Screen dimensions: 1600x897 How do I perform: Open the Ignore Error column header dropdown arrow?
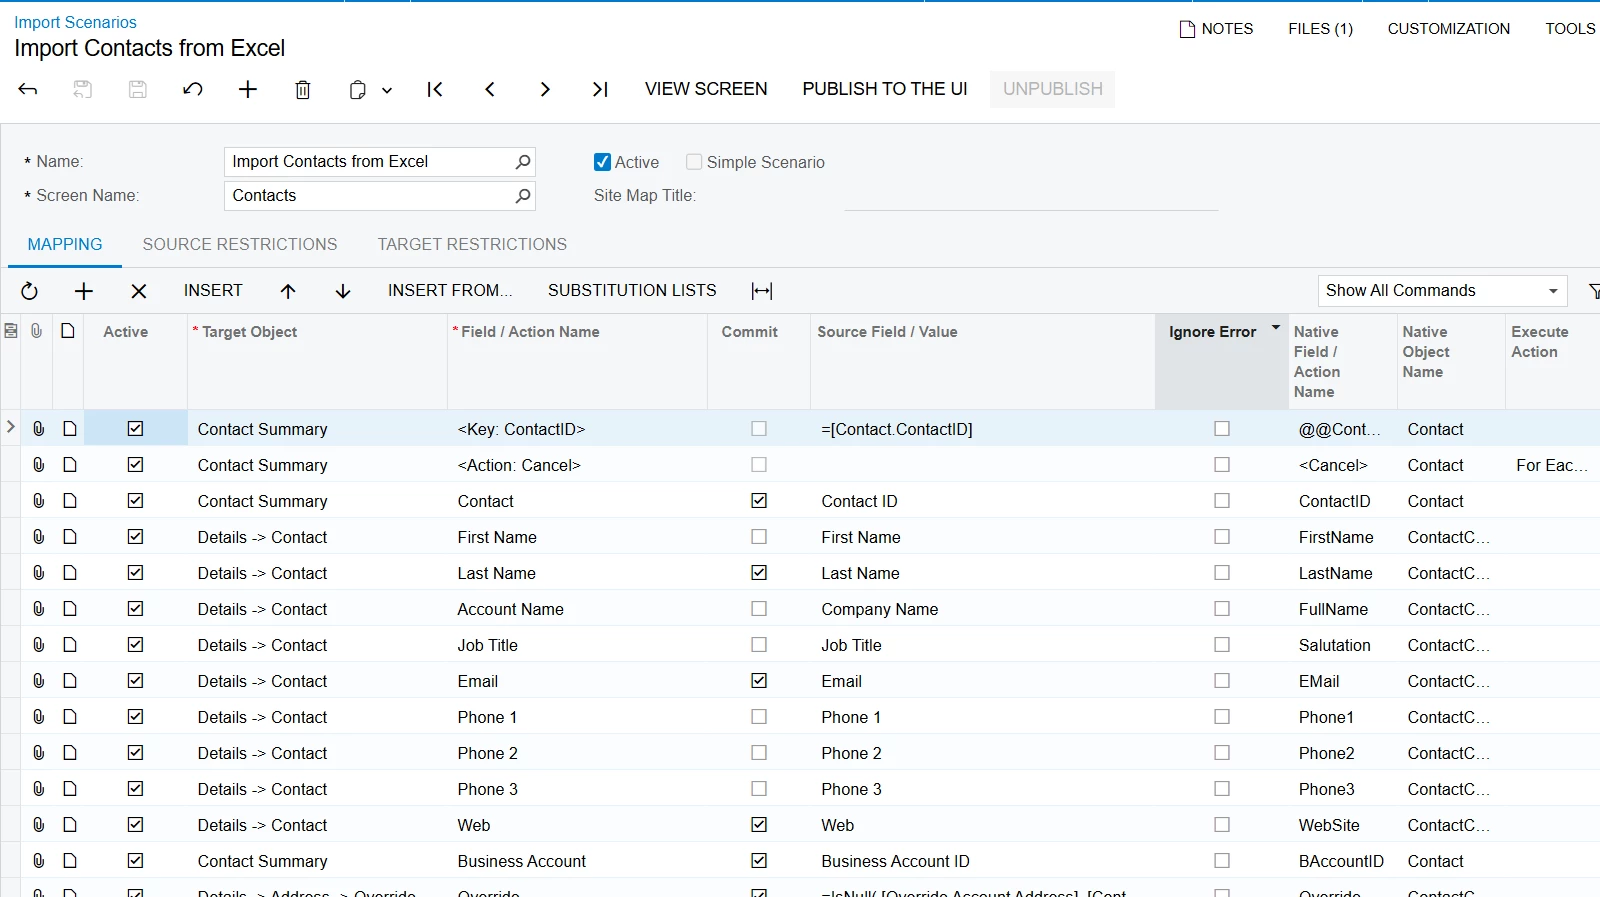click(x=1275, y=327)
